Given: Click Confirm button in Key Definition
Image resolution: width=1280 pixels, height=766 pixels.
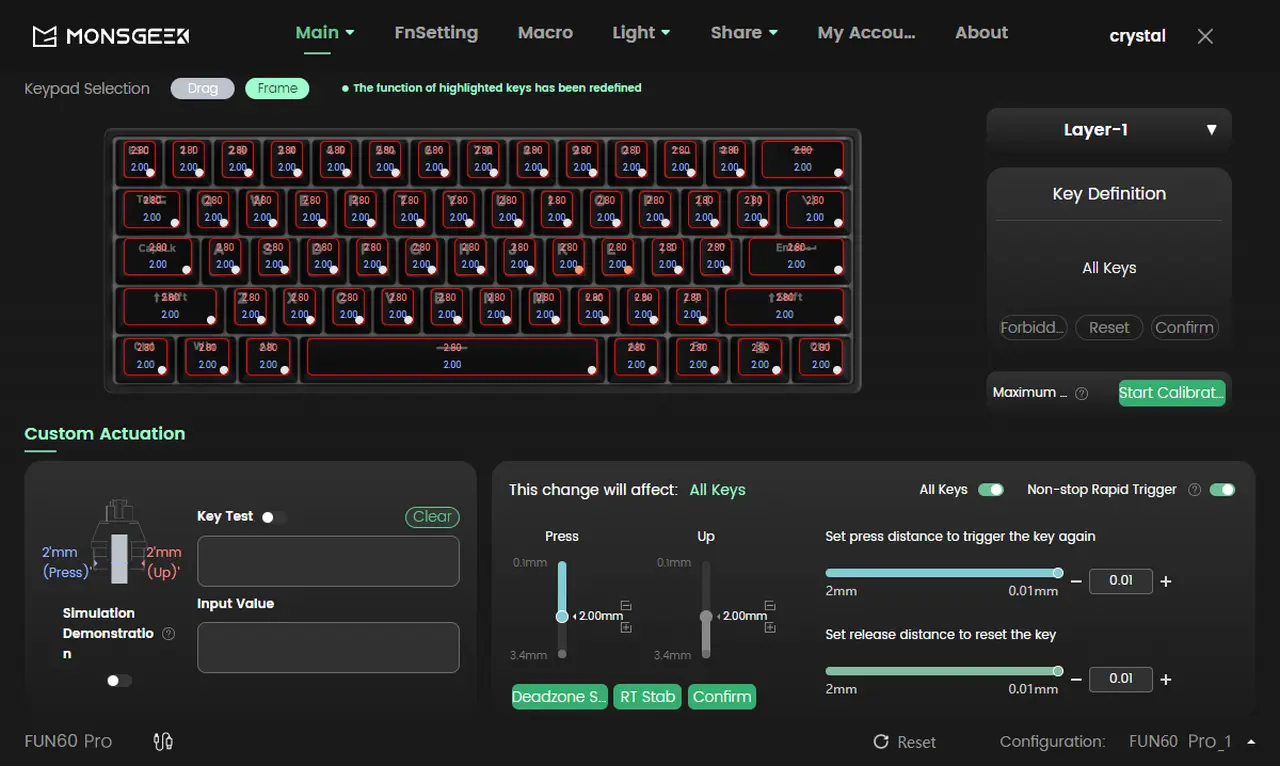Looking at the screenshot, I should coord(1184,328).
